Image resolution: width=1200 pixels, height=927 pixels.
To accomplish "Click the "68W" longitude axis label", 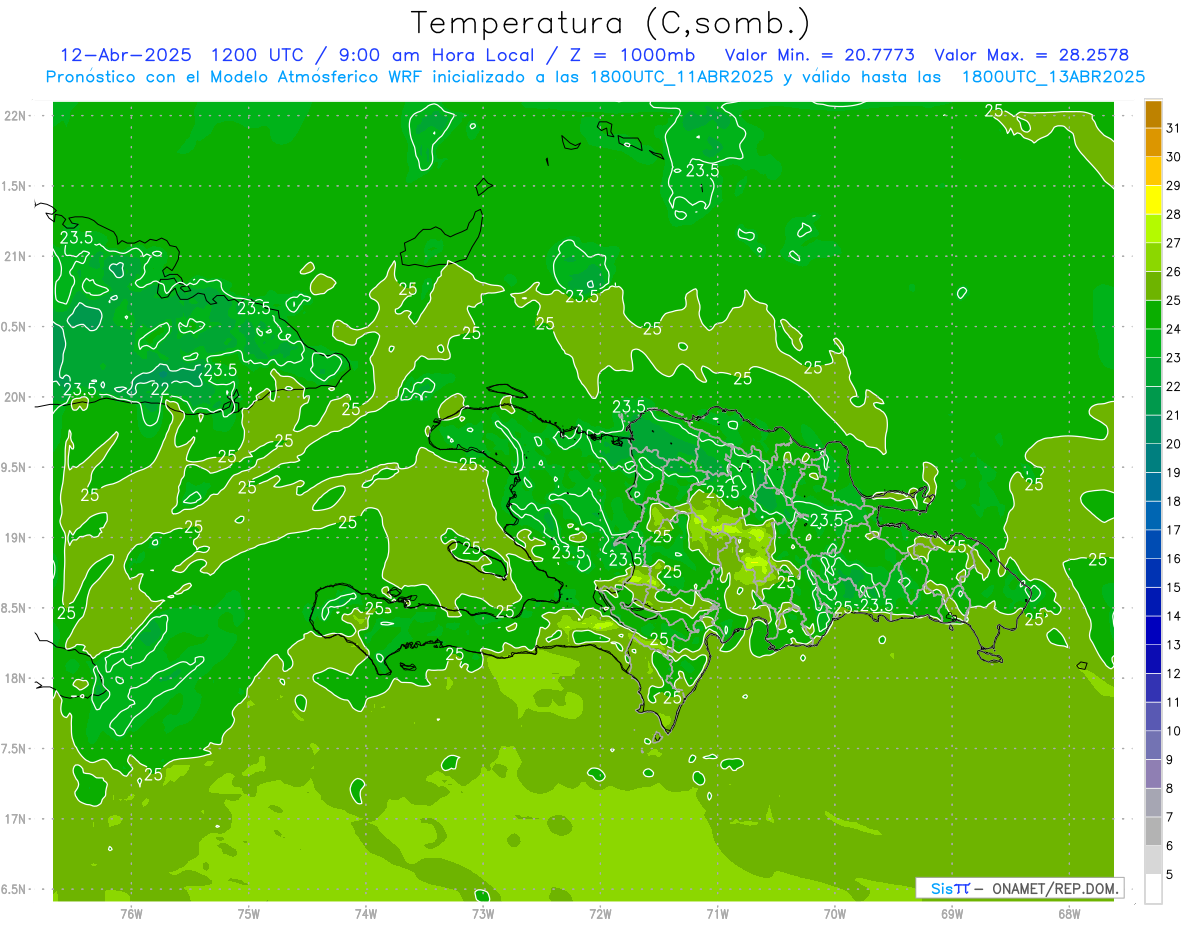I will [1069, 913].
